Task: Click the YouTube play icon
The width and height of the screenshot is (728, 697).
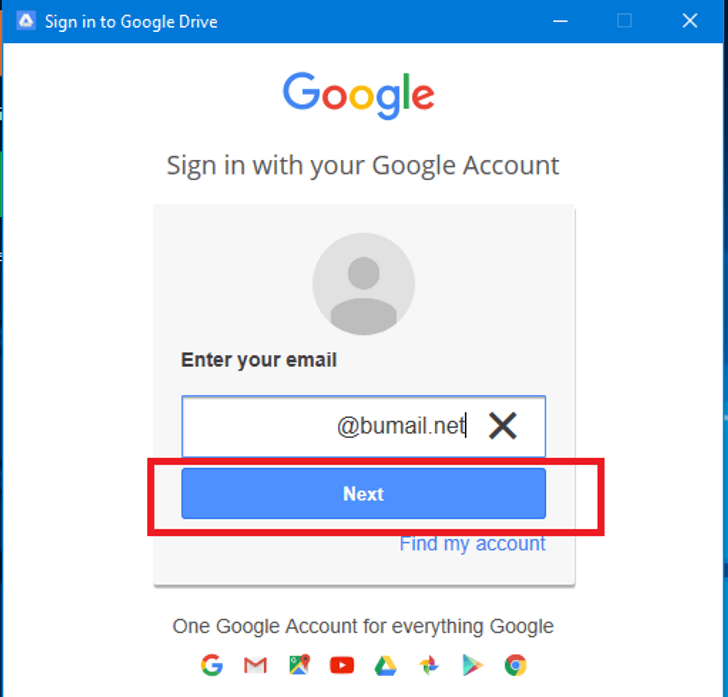Action: 342,665
